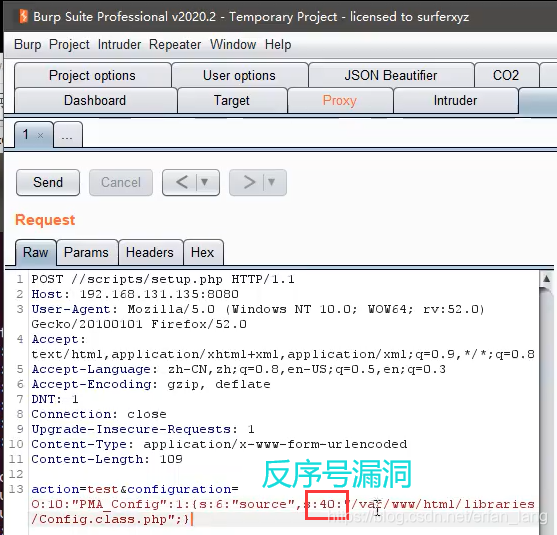
Task: Open the Help menu
Action: click(x=278, y=45)
